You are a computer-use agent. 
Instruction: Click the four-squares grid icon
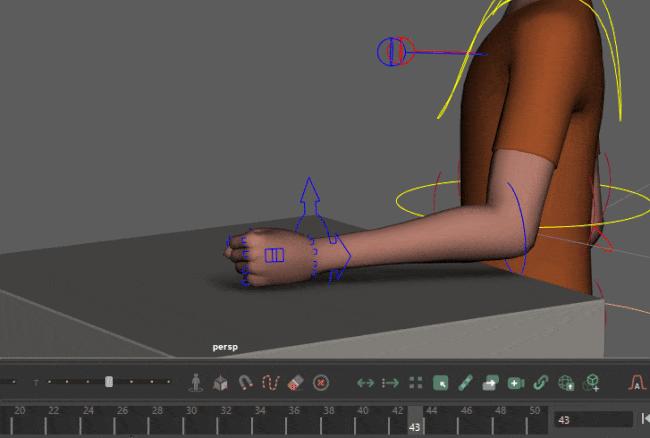pos(415,382)
